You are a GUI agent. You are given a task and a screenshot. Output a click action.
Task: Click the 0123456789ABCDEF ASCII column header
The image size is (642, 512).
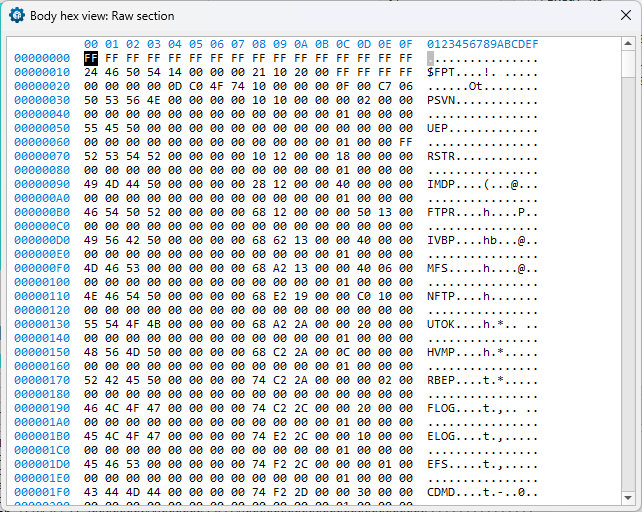tap(483, 44)
